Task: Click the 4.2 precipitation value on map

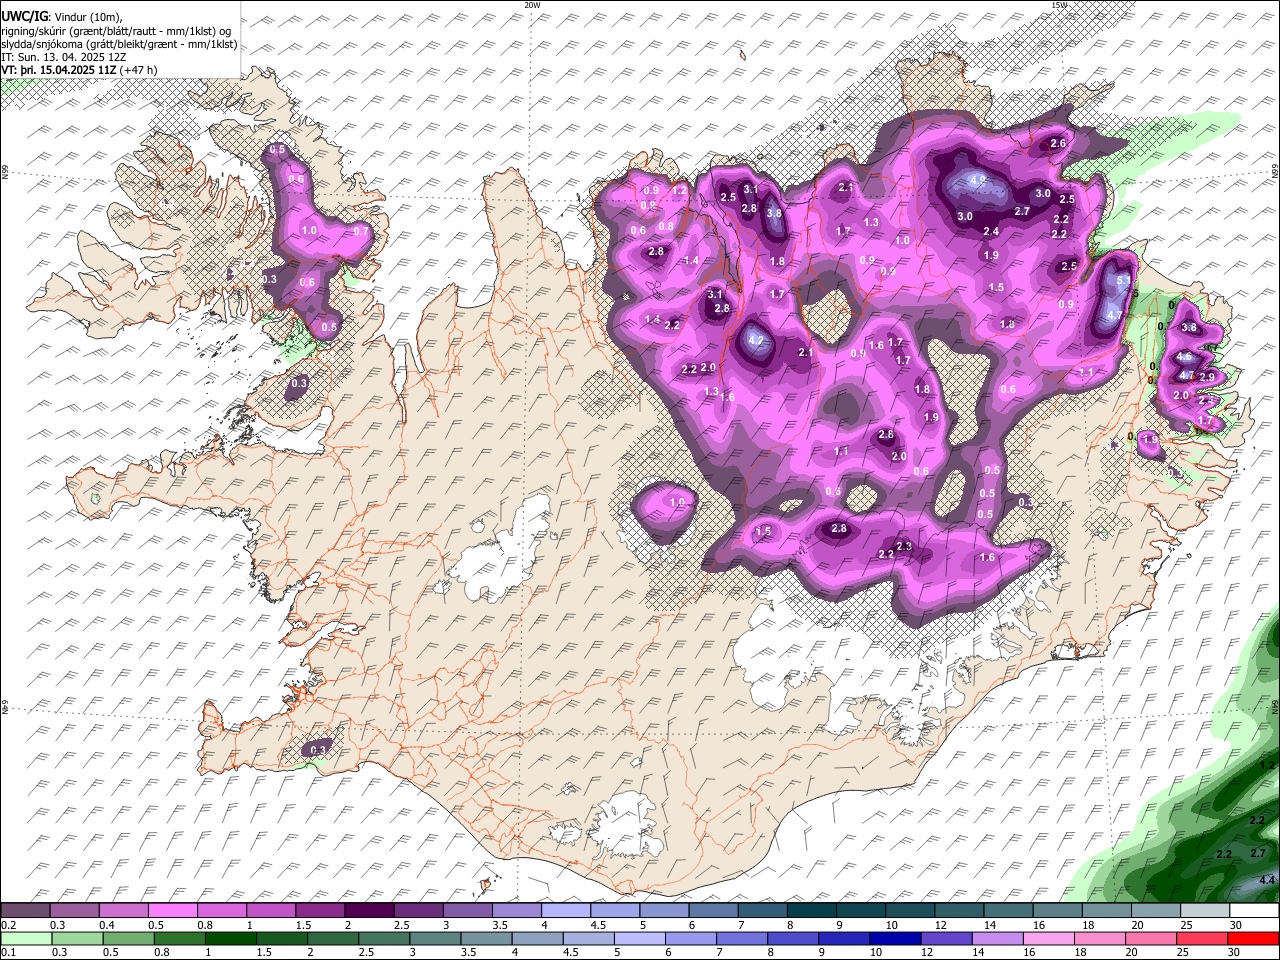Action: click(x=756, y=341)
